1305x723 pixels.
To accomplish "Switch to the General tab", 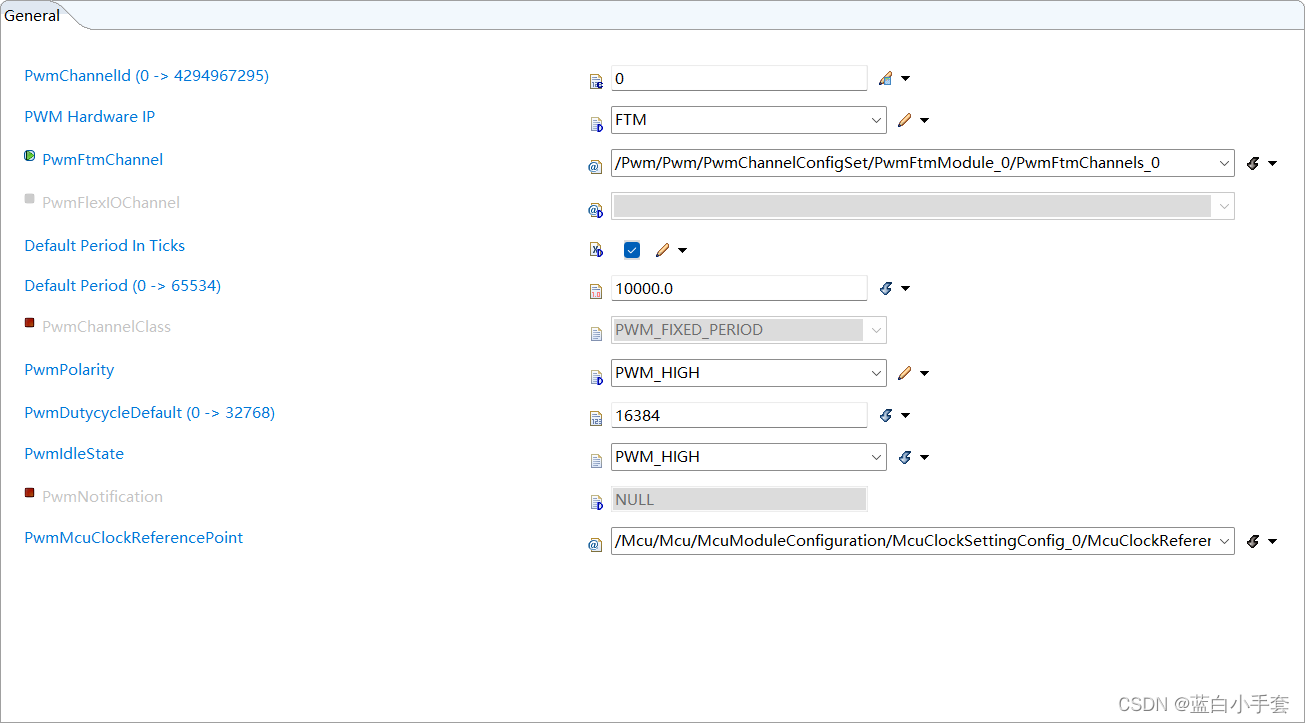I will click(x=32, y=15).
